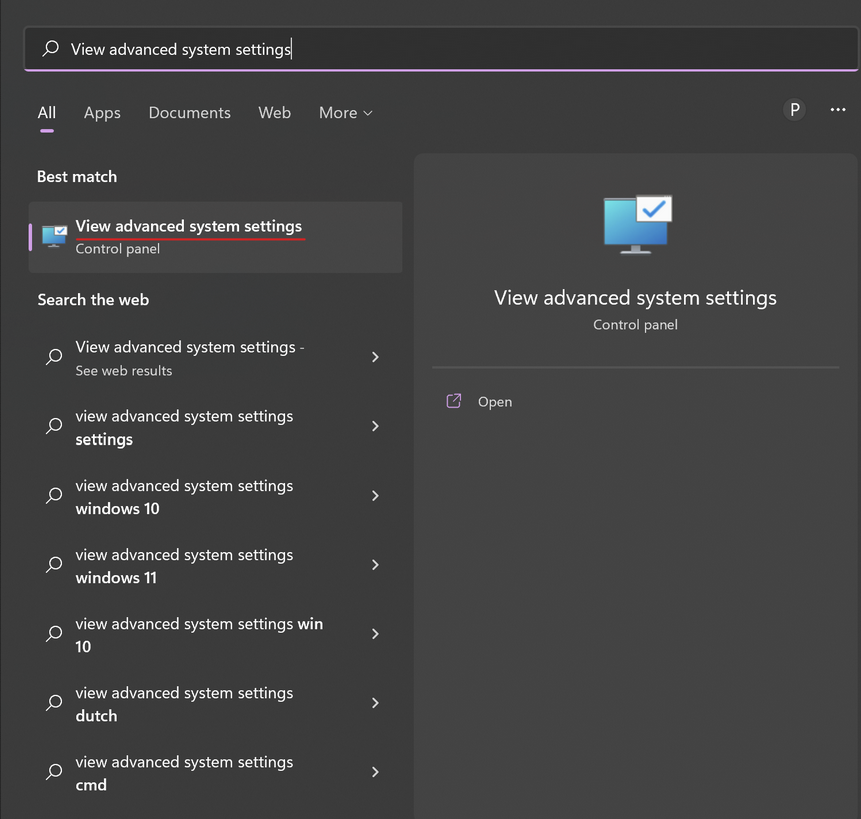Open the P user account avatar
Screen dimensions: 861x819
click(x=794, y=110)
